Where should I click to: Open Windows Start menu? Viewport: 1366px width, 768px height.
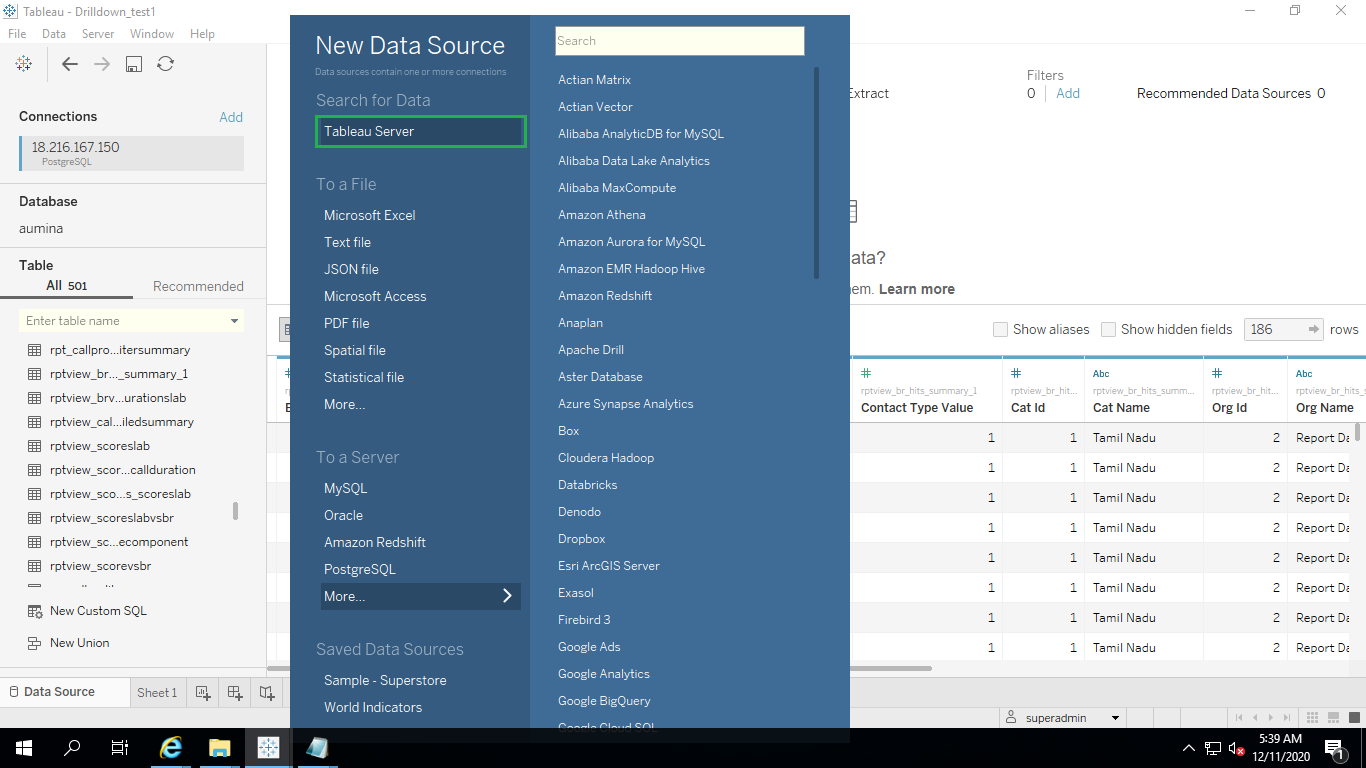[23, 747]
